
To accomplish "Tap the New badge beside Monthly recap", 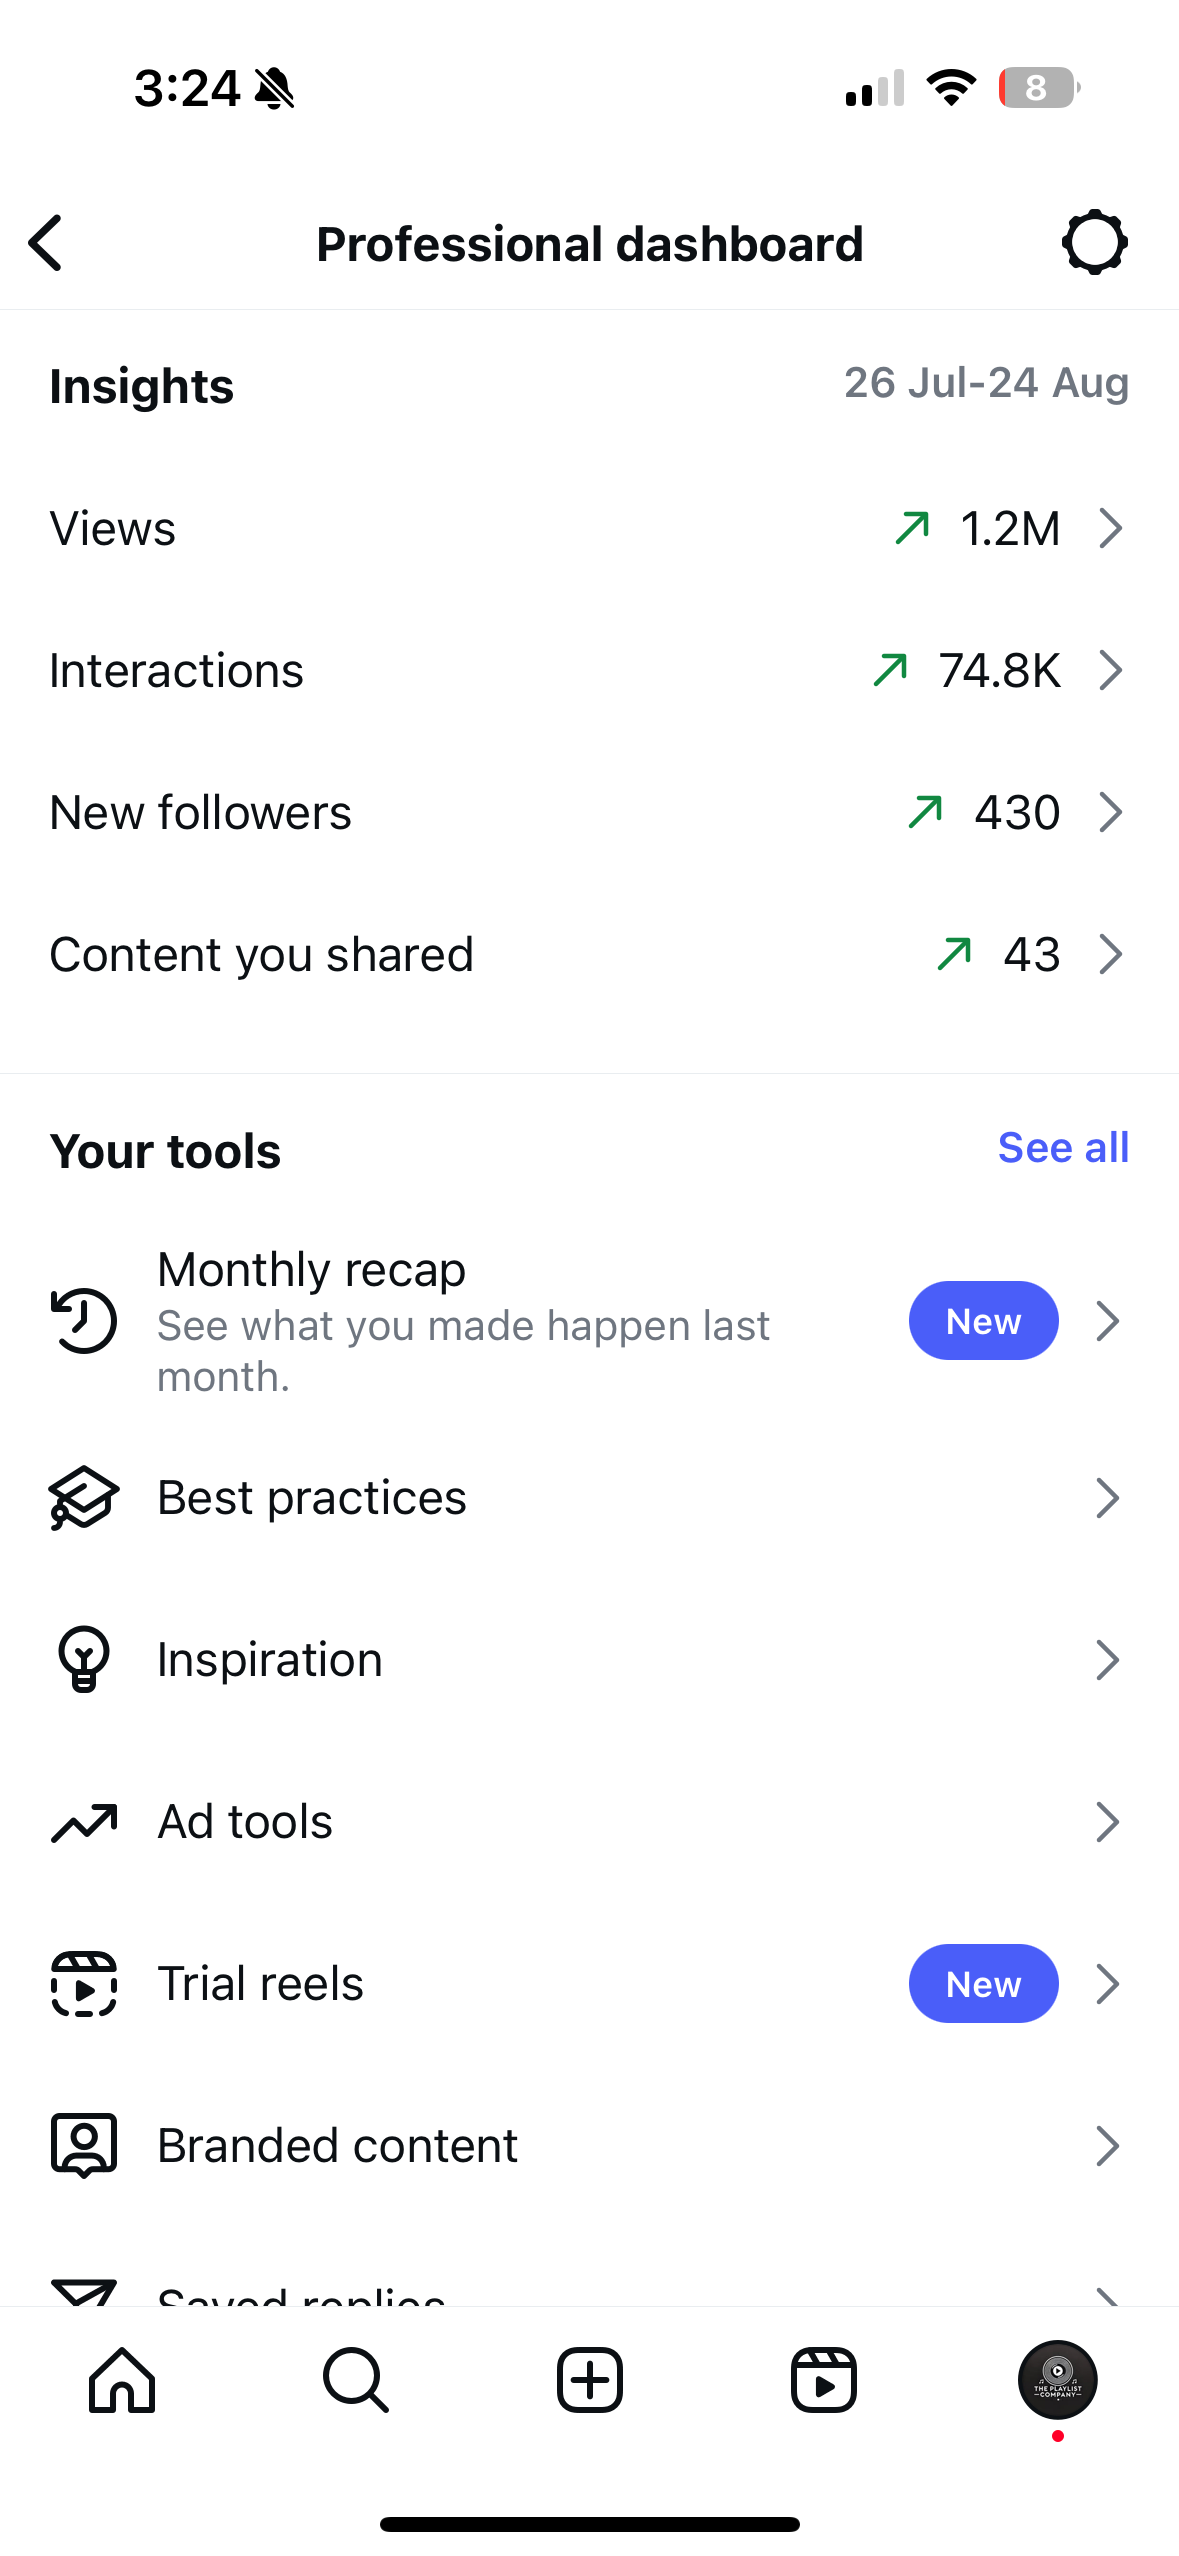I will [983, 1321].
